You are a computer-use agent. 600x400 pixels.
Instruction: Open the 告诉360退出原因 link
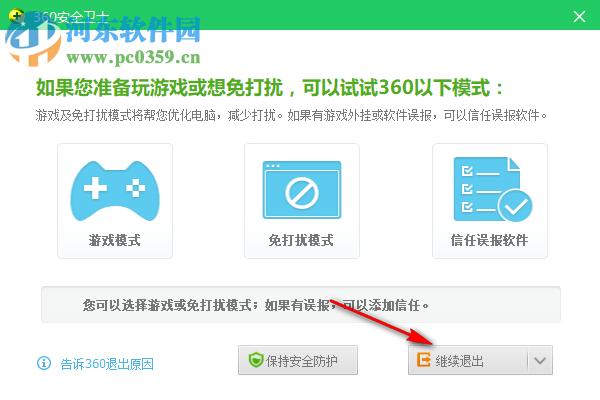(107, 364)
